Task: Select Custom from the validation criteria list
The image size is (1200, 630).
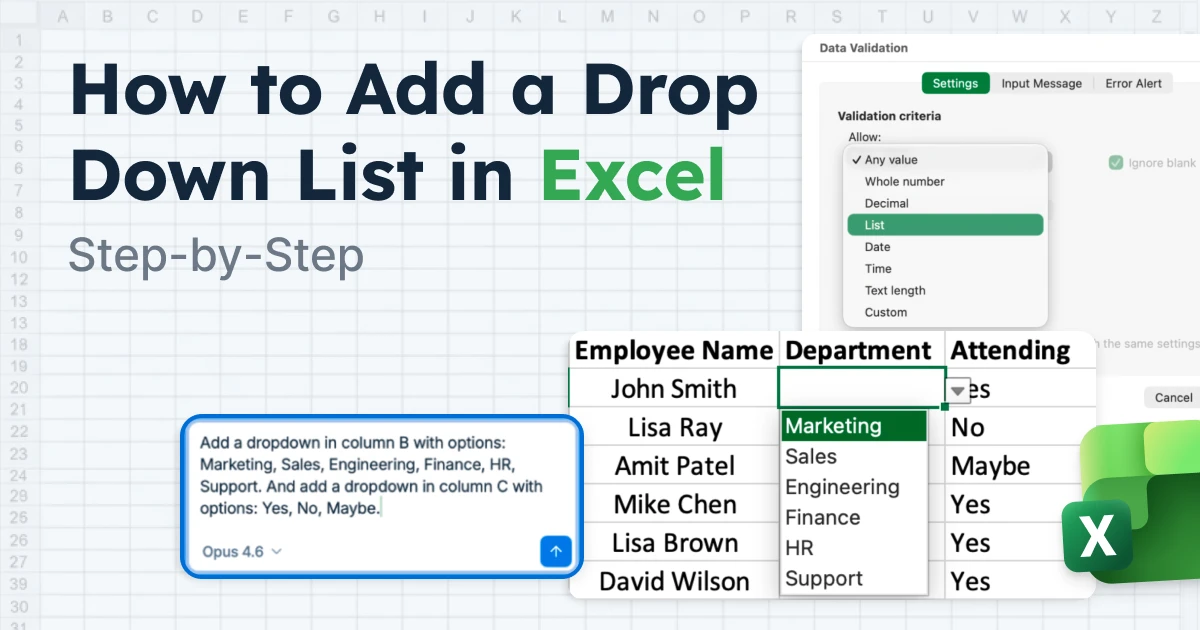Action: coord(886,312)
